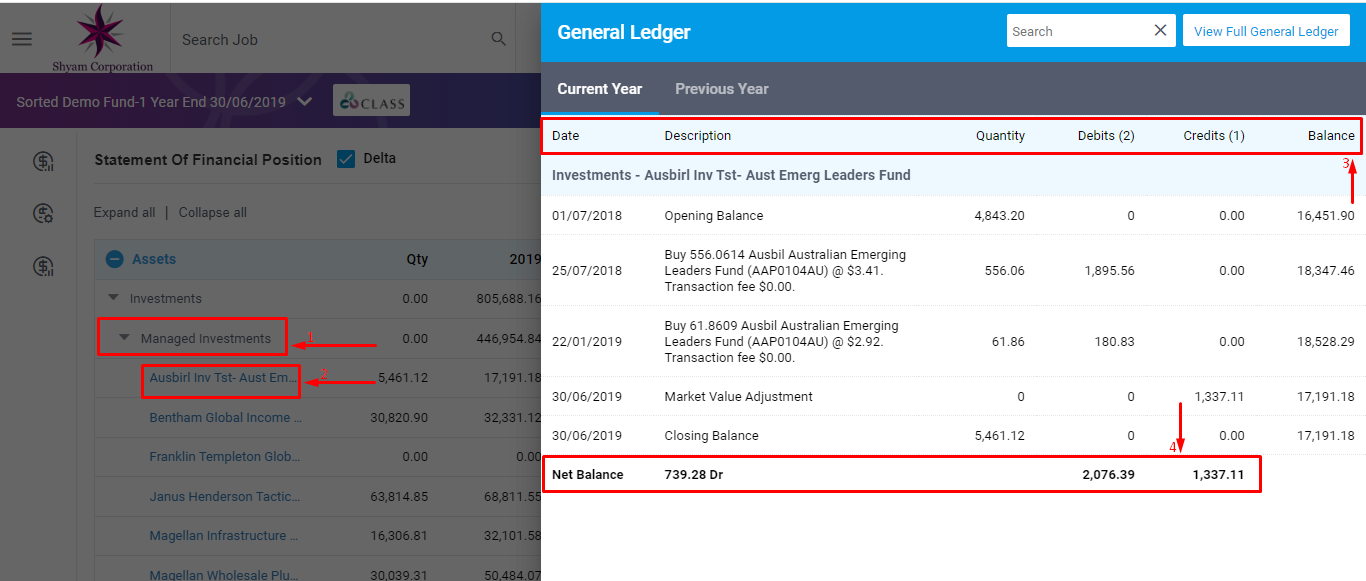Image resolution: width=1366 pixels, height=581 pixels.
Task: Click the 739.28 Dr net balance
Action: pyautogui.click(x=693, y=474)
